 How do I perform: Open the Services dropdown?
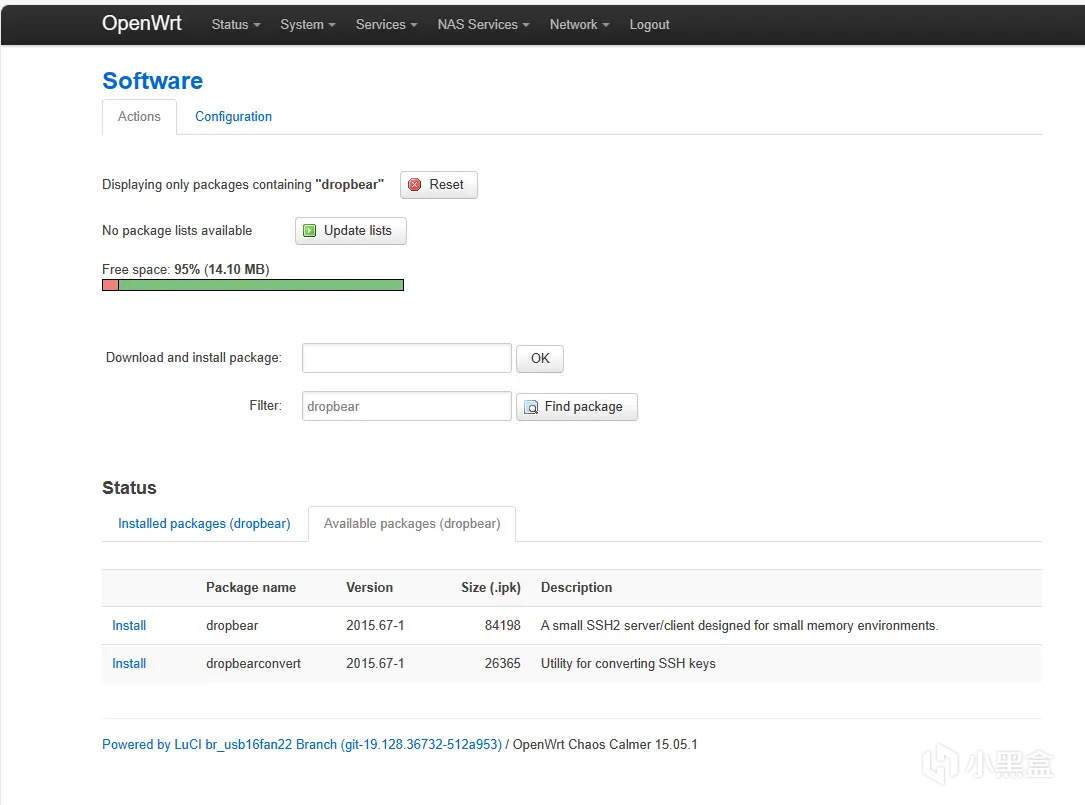[x=386, y=24]
